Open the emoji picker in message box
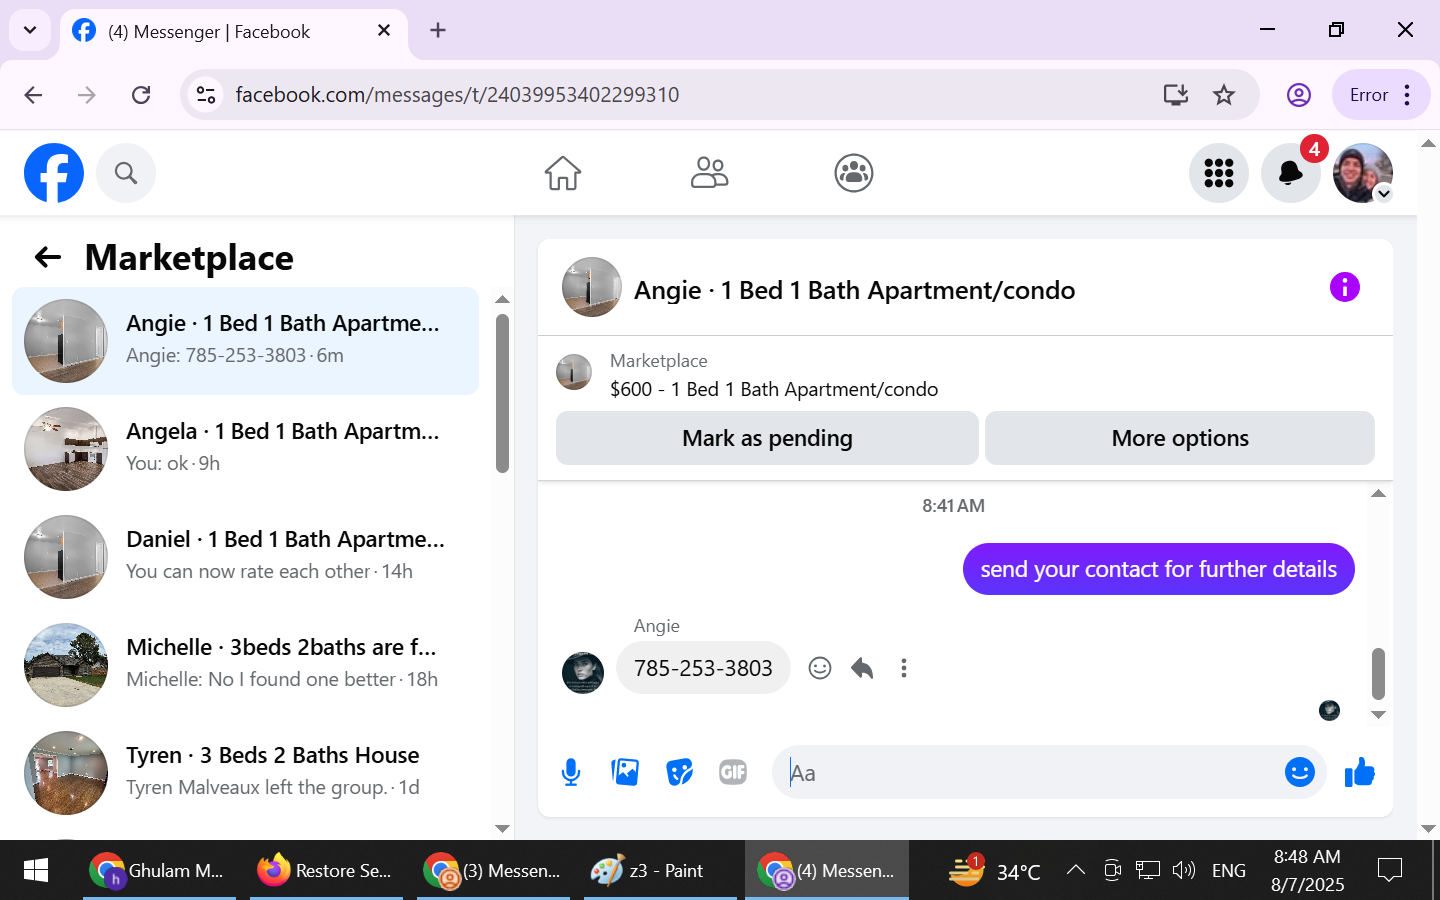The image size is (1440, 900). pos(1300,772)
